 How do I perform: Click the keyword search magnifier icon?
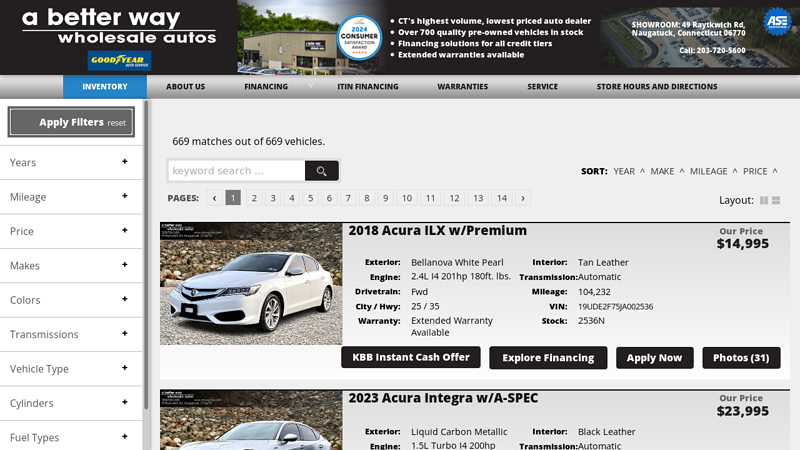pos(321,171)
